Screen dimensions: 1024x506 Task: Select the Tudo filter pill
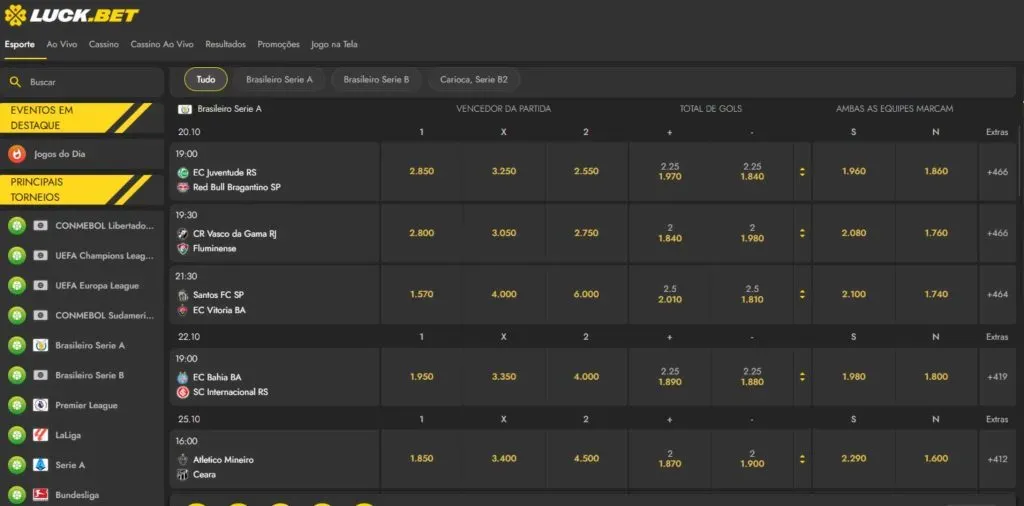tap(206, 79)
